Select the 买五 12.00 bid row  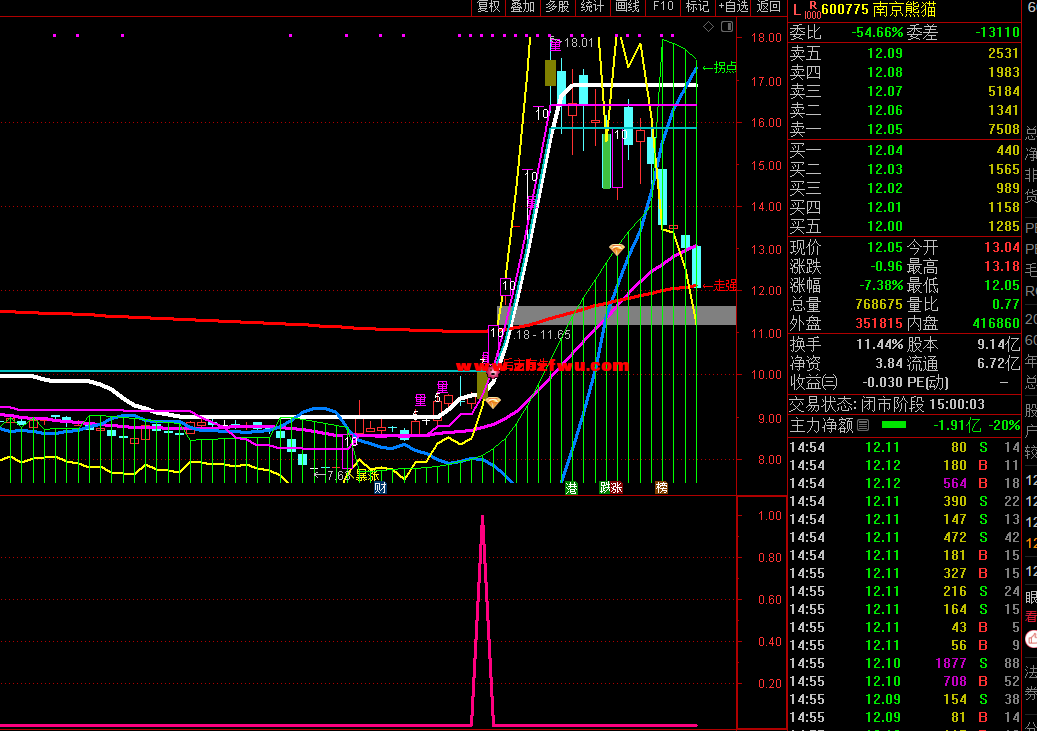(905, 226)
